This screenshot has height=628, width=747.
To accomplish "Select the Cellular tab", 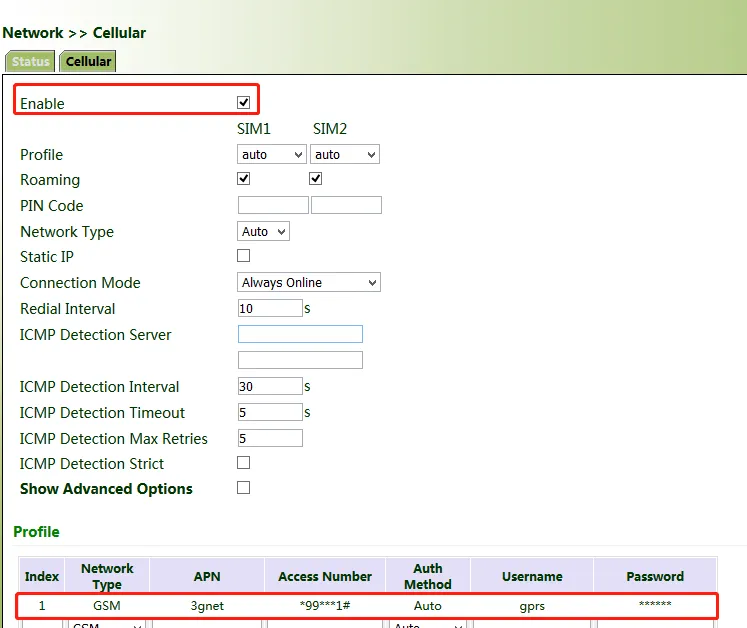I will 88,61.
